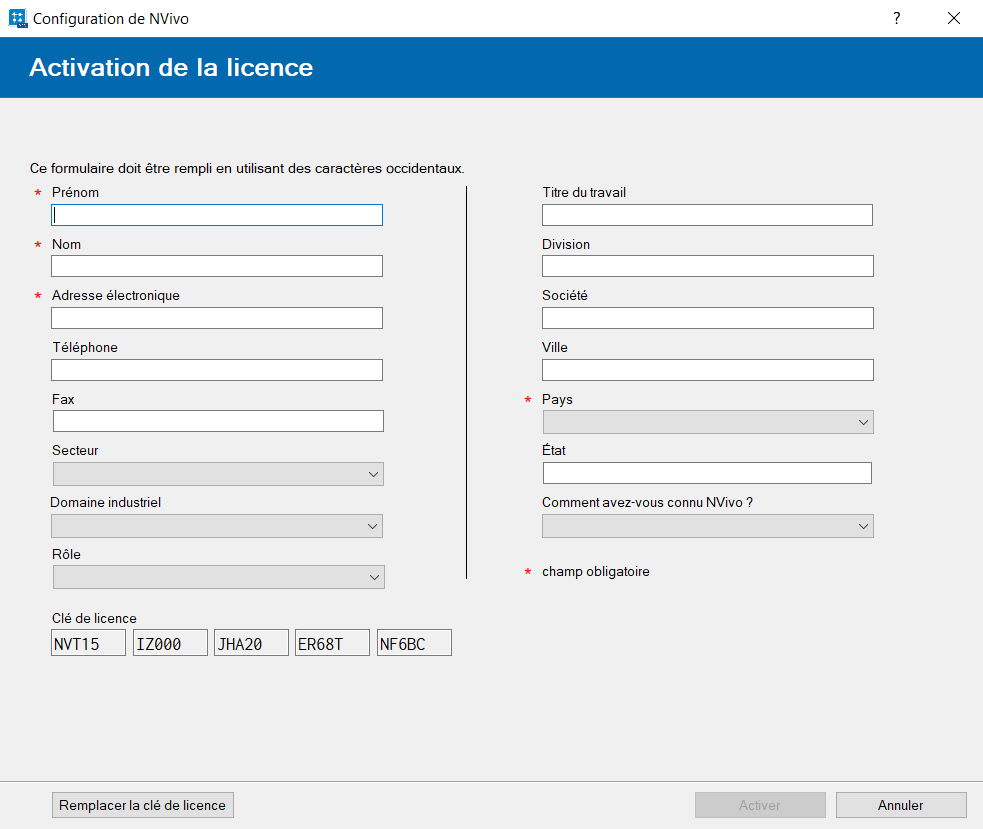Screen dimensions: 983x829
Task: Click the NVivo app icon in title bar
Action: pos(17,18)
